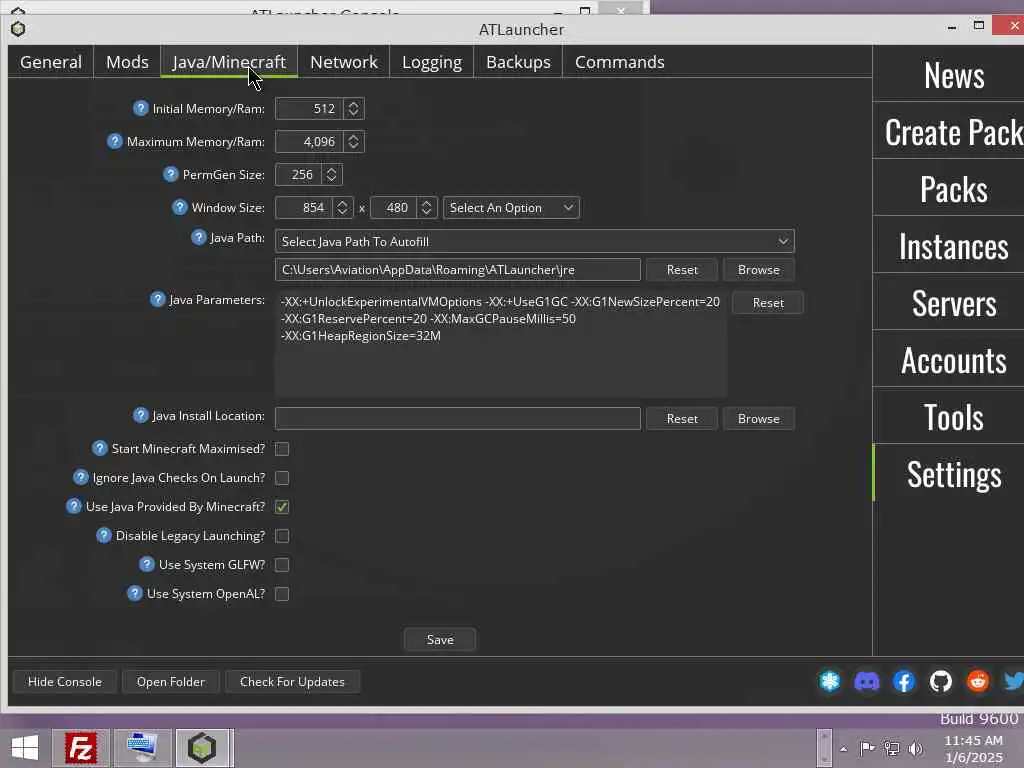Click help icon beside Java Parameters
The height and width of the screenshot is (768, 1024).
click(157, 299)
